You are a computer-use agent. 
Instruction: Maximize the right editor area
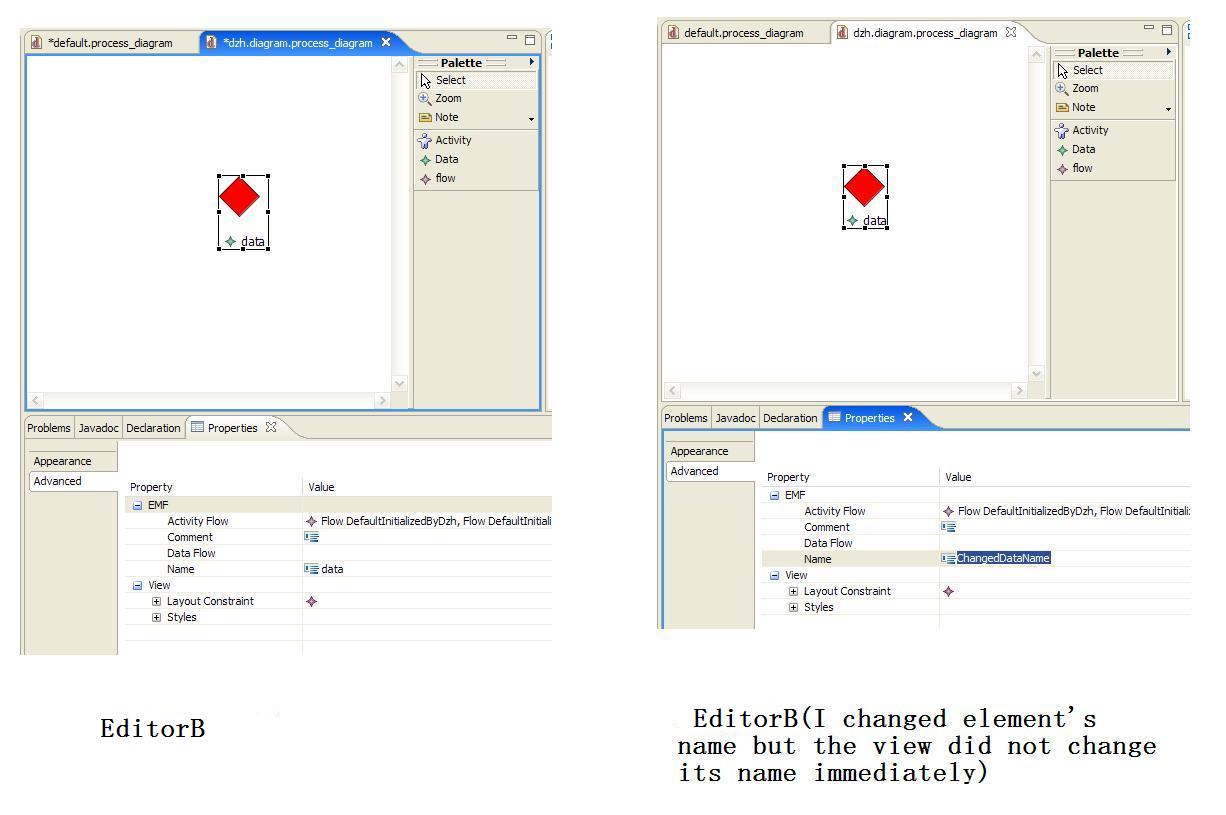pos(1167,30)
